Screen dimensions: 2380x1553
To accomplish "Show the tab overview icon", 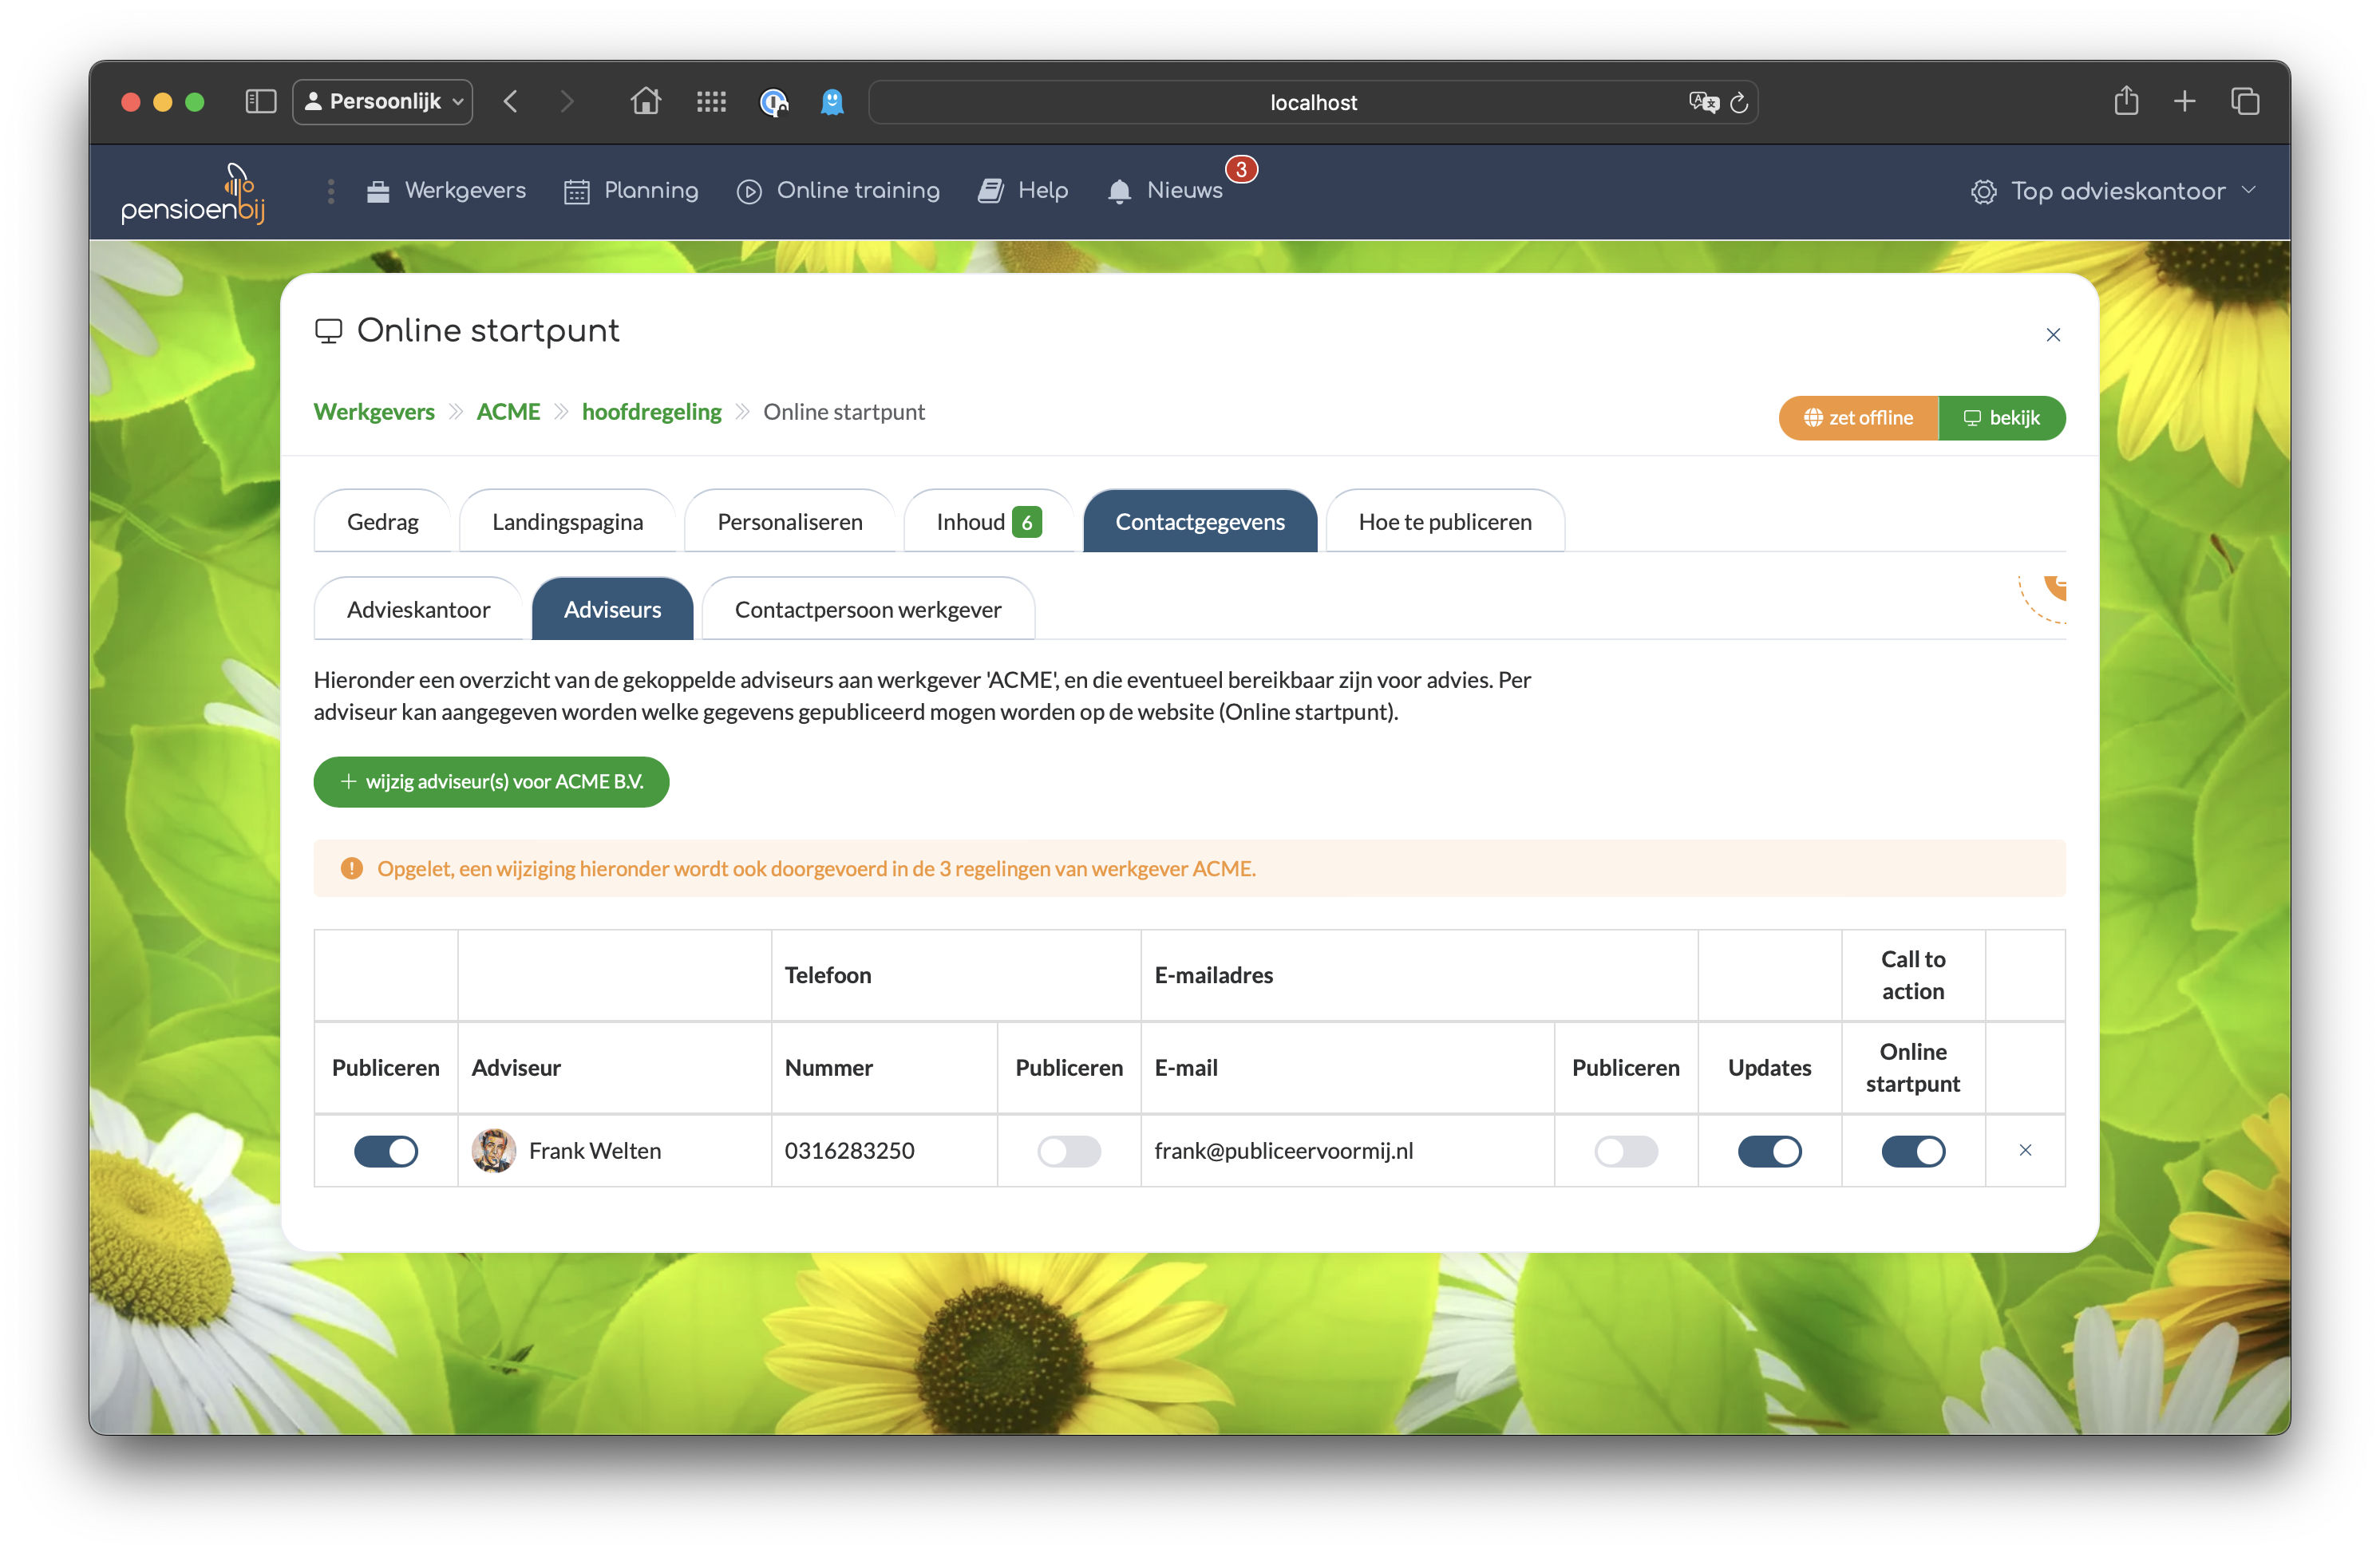I will [2245, 101].
